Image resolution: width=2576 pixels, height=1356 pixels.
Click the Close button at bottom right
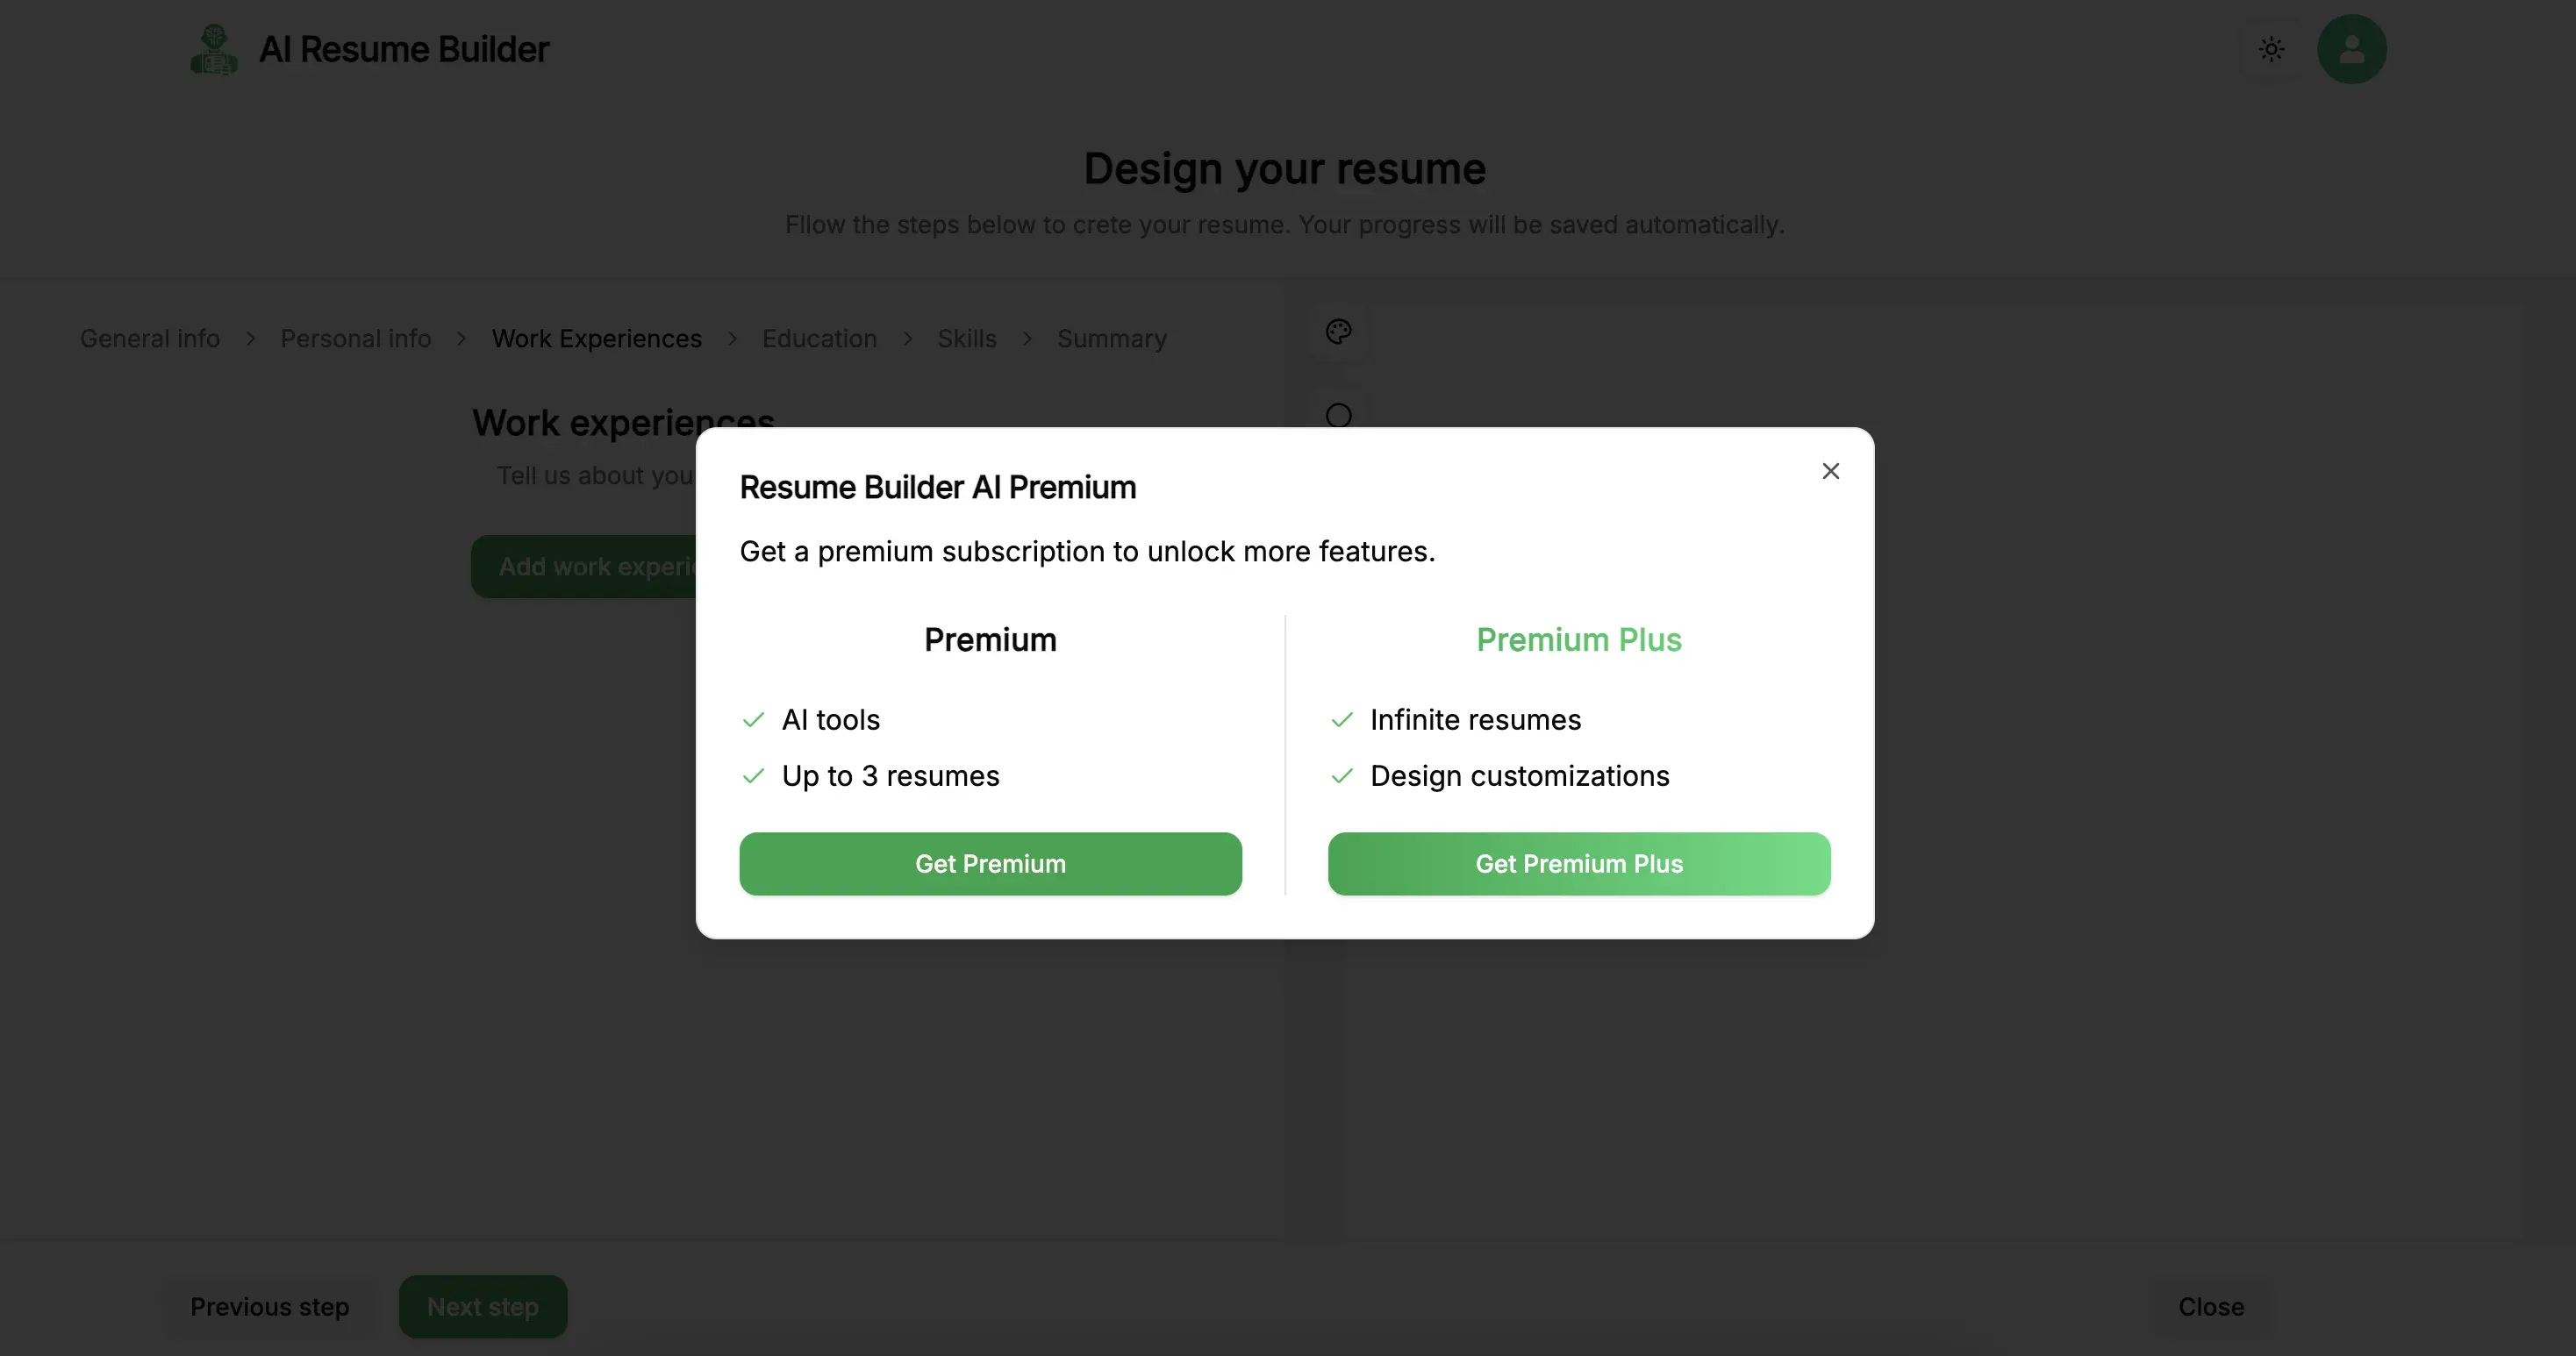(x=2211, y=1307)
